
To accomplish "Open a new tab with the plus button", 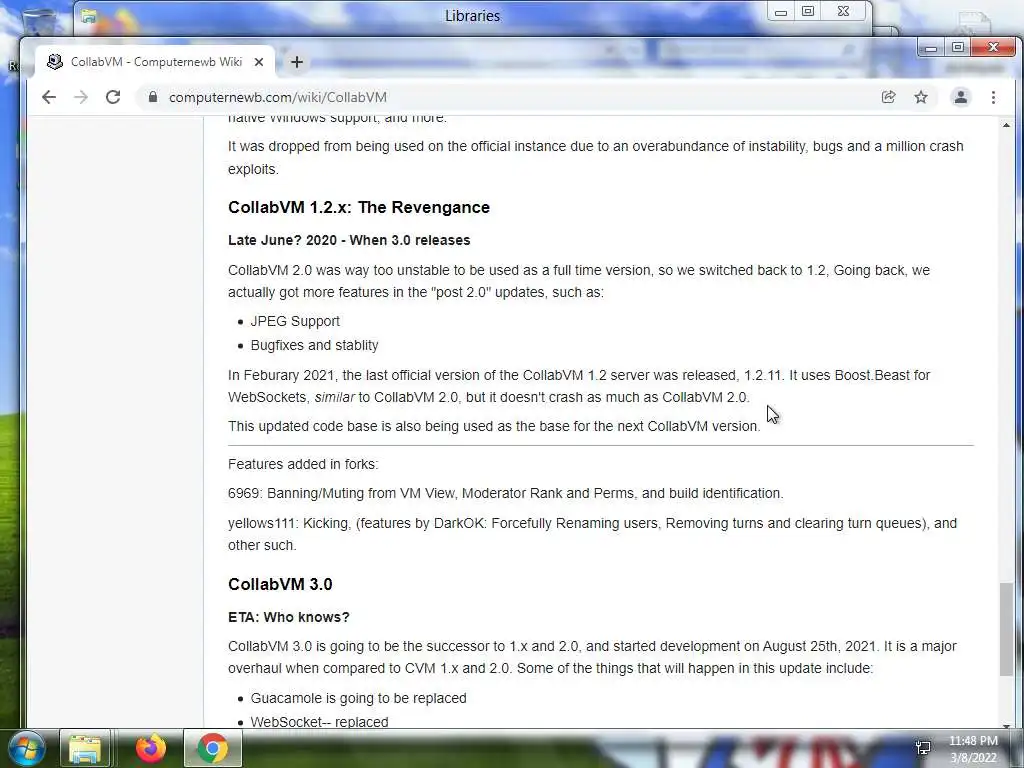I will click(296, 62).
